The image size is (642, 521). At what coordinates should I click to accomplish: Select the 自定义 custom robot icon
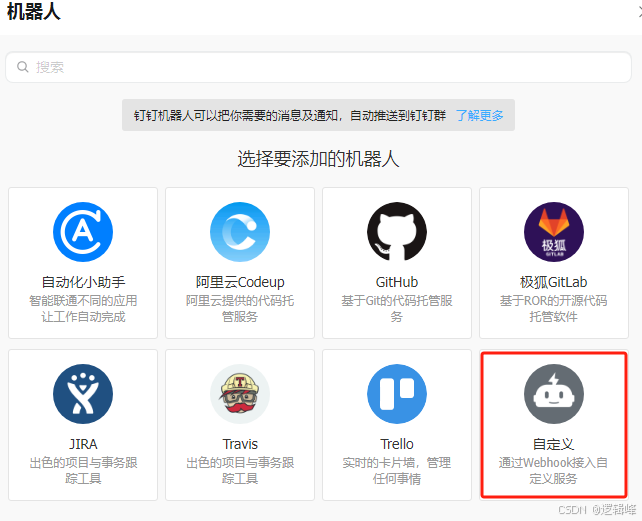554,394
